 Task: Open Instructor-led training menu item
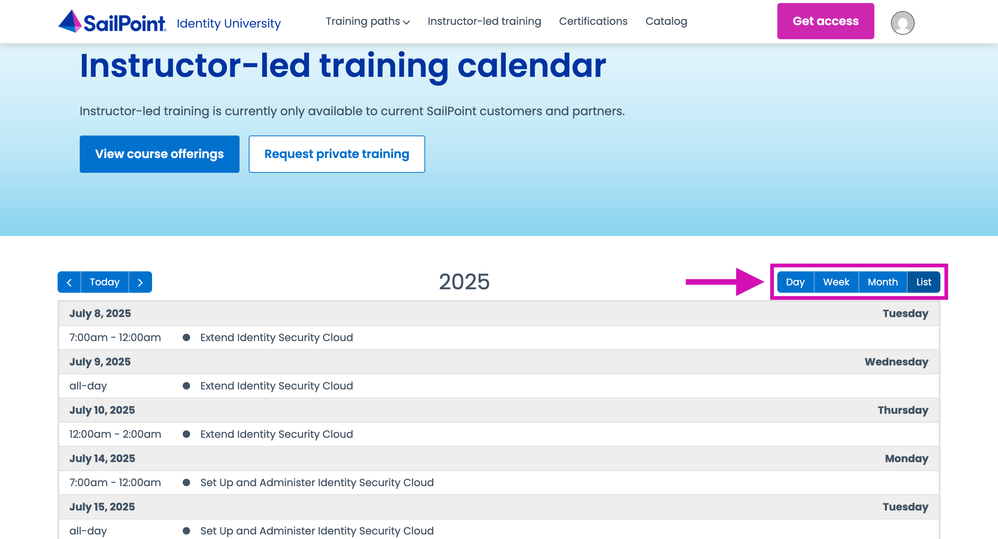484,21
